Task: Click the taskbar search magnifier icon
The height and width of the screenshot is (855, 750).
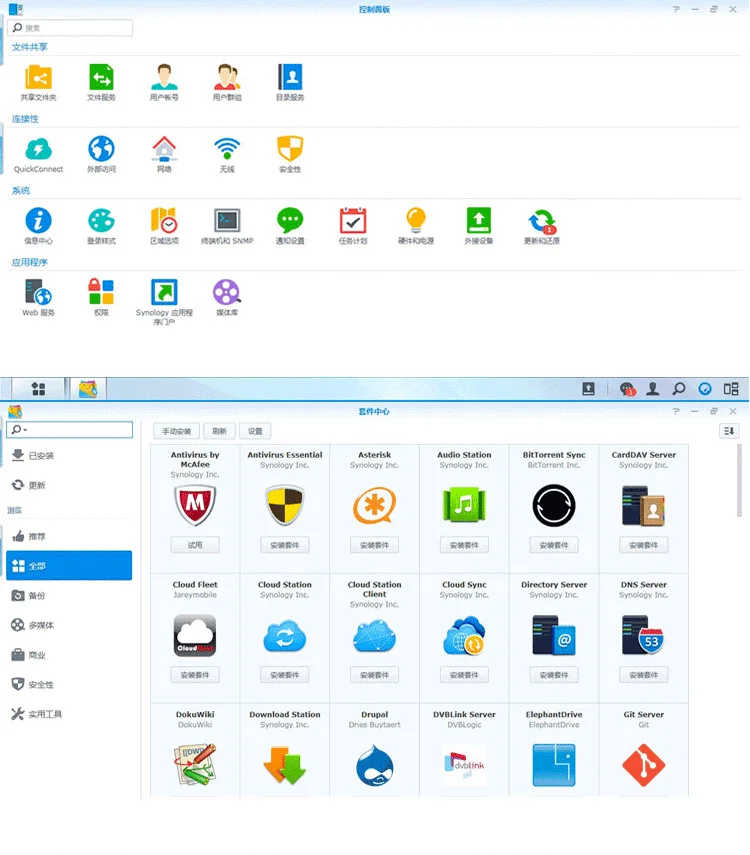Action: [679, 389]
